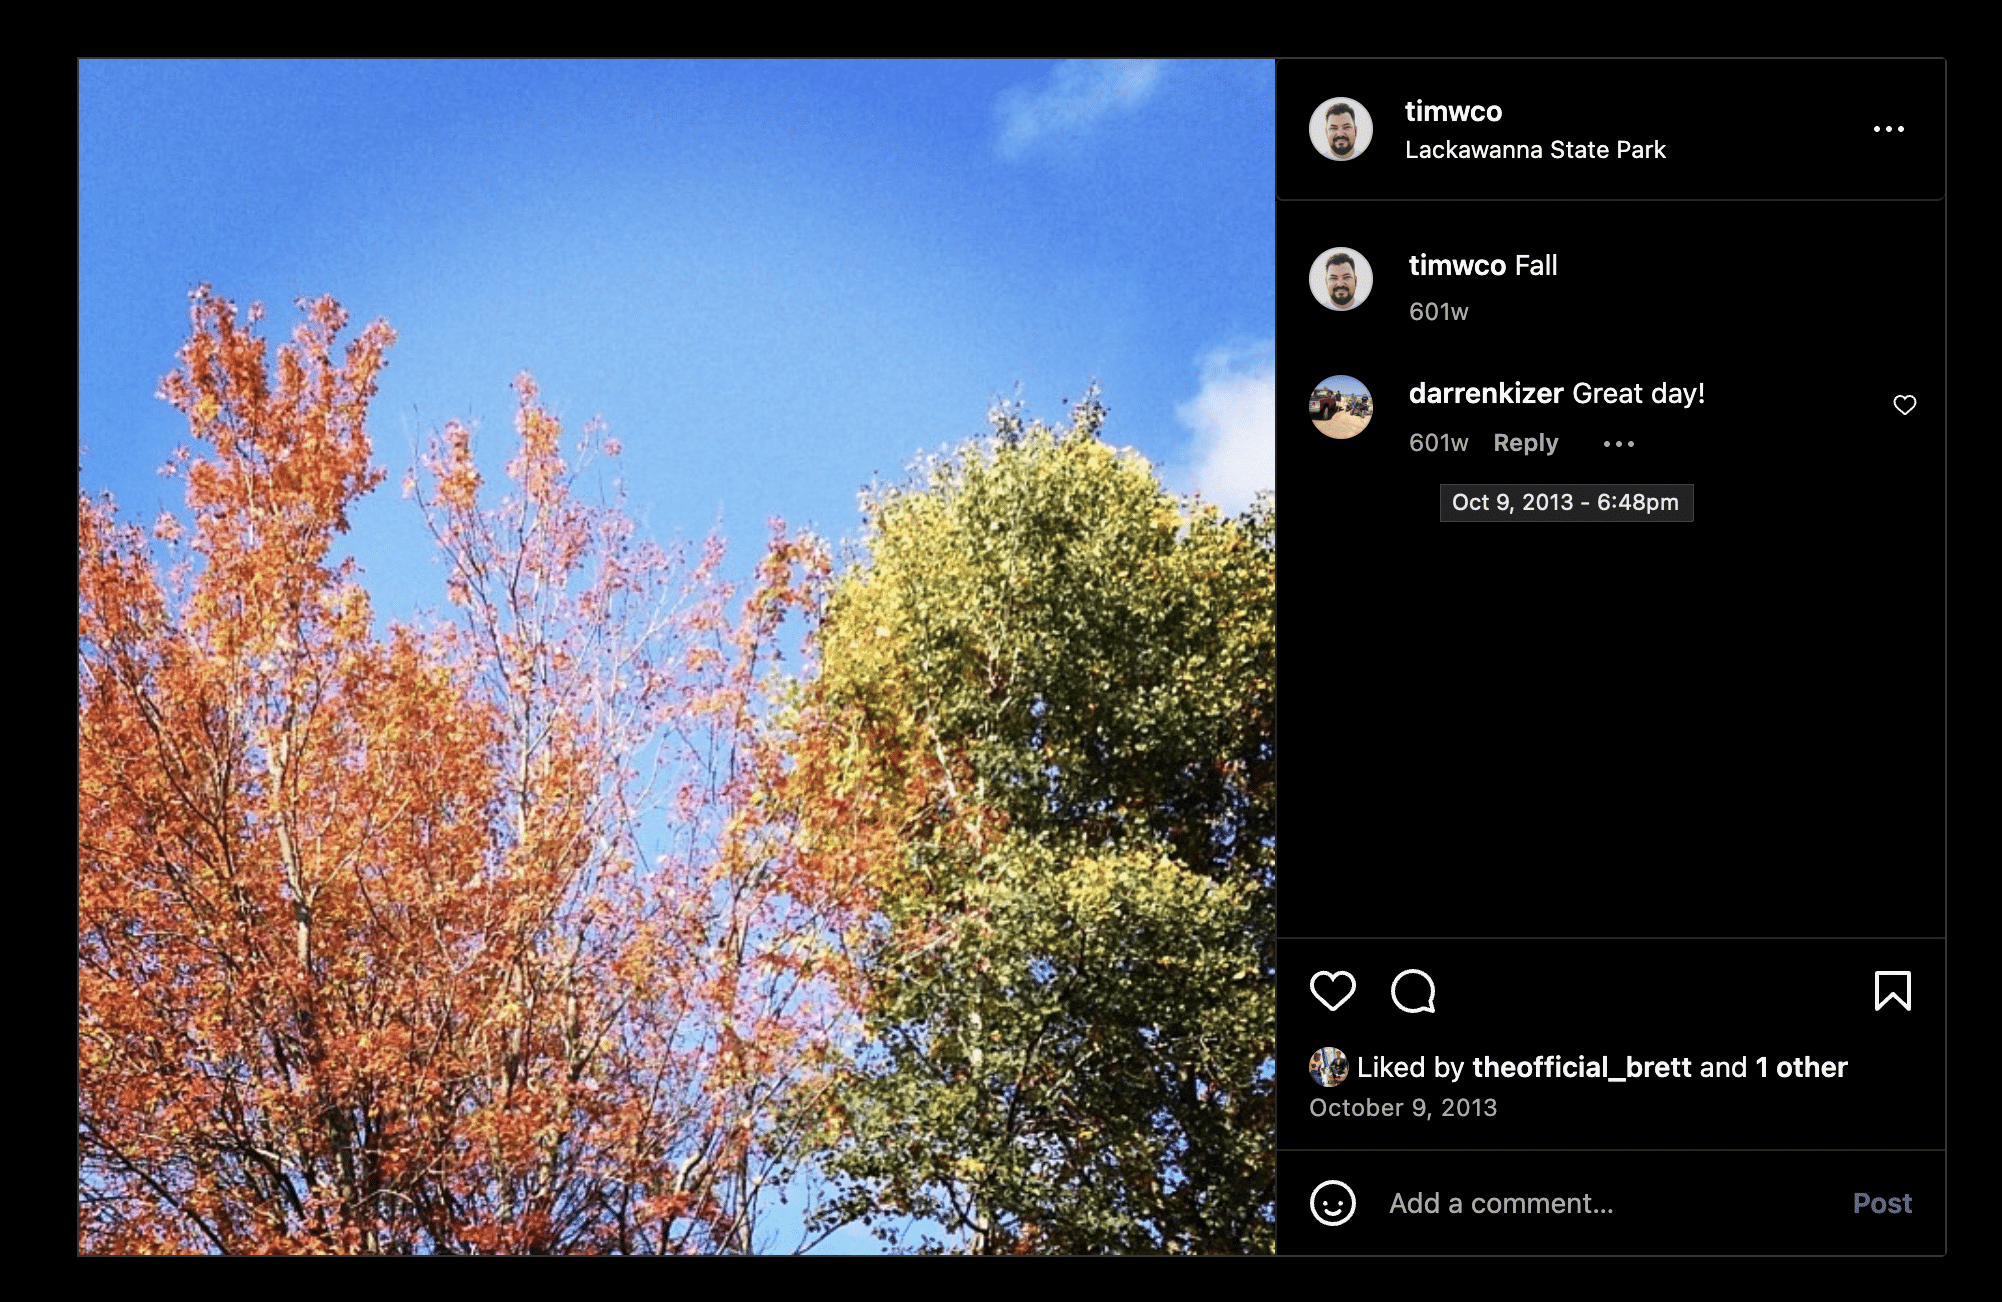Open post options three-dot menu
This screenshot has width=2002, height=1302.
coord(1888,129)
